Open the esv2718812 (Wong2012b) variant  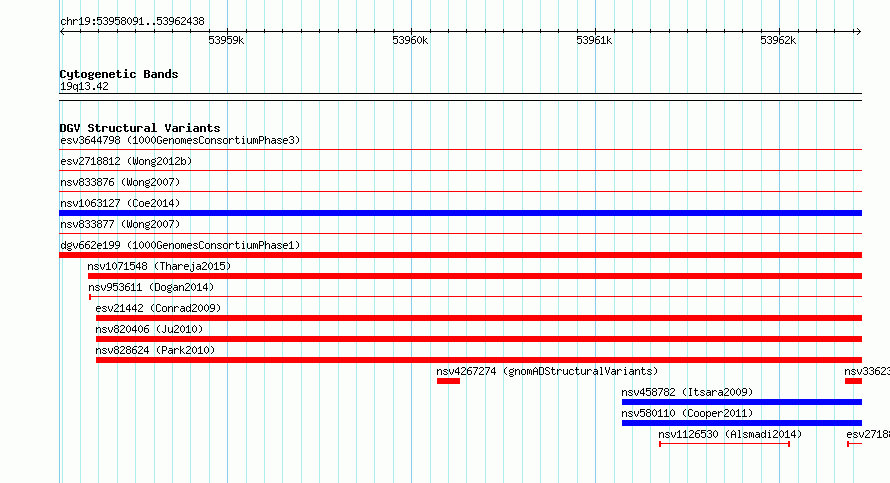(126, 161)
